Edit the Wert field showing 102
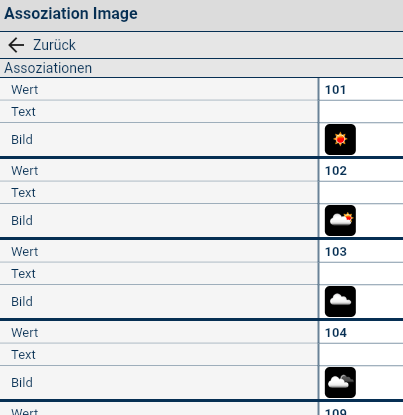 361,171
